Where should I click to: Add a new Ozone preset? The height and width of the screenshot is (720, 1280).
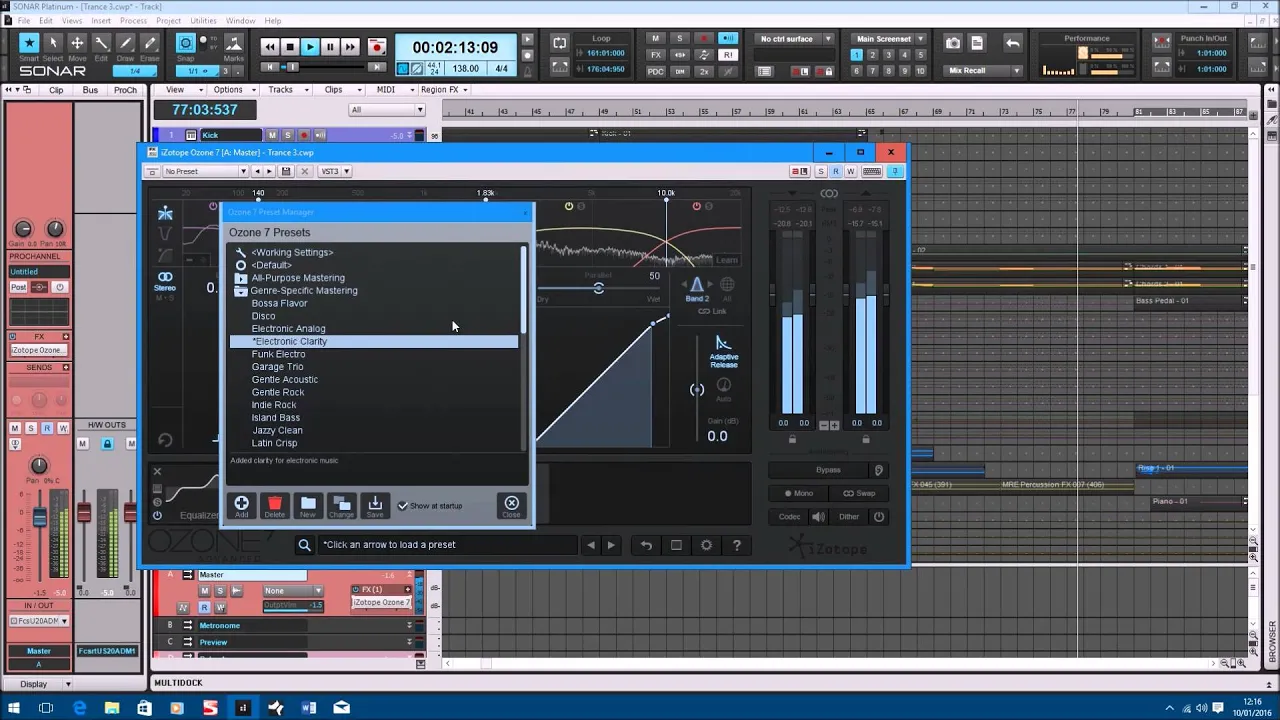[x=241, y=506]
